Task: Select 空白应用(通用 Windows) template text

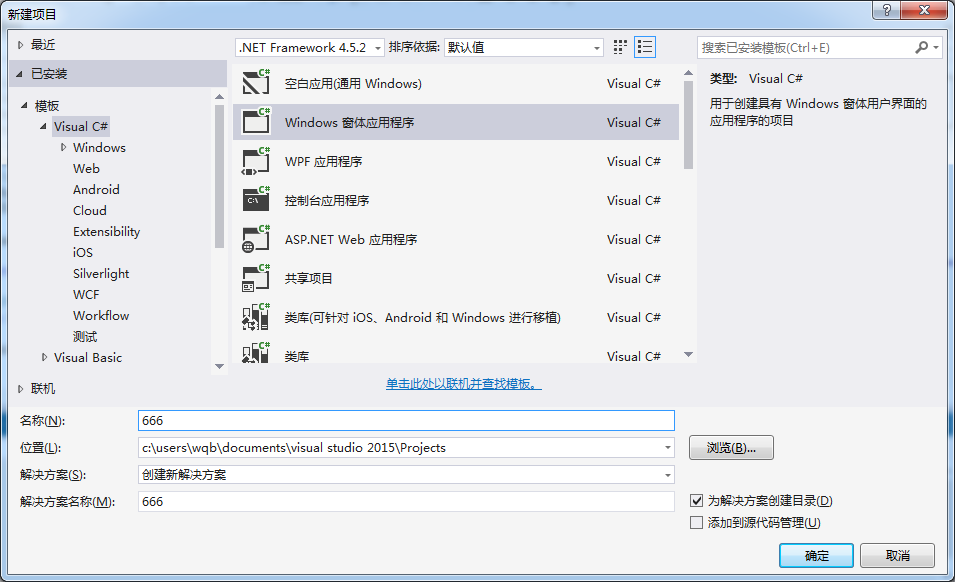Action: click(353, 83)
